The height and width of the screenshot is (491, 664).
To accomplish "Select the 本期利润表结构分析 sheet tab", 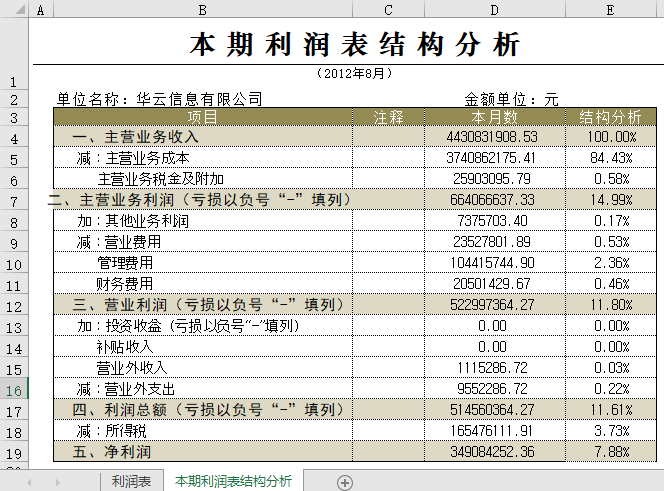I will point(233,482).
